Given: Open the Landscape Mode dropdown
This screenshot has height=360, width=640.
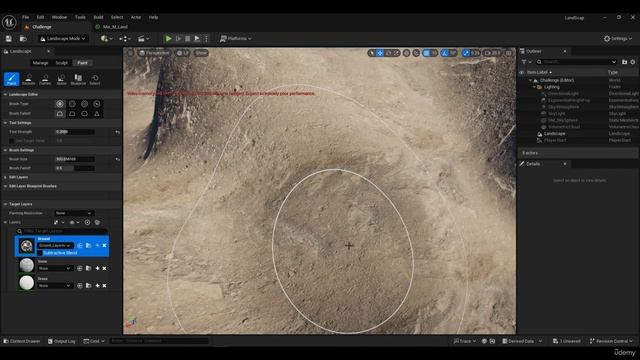Looking at the screenshot, I should pos(63,38).
